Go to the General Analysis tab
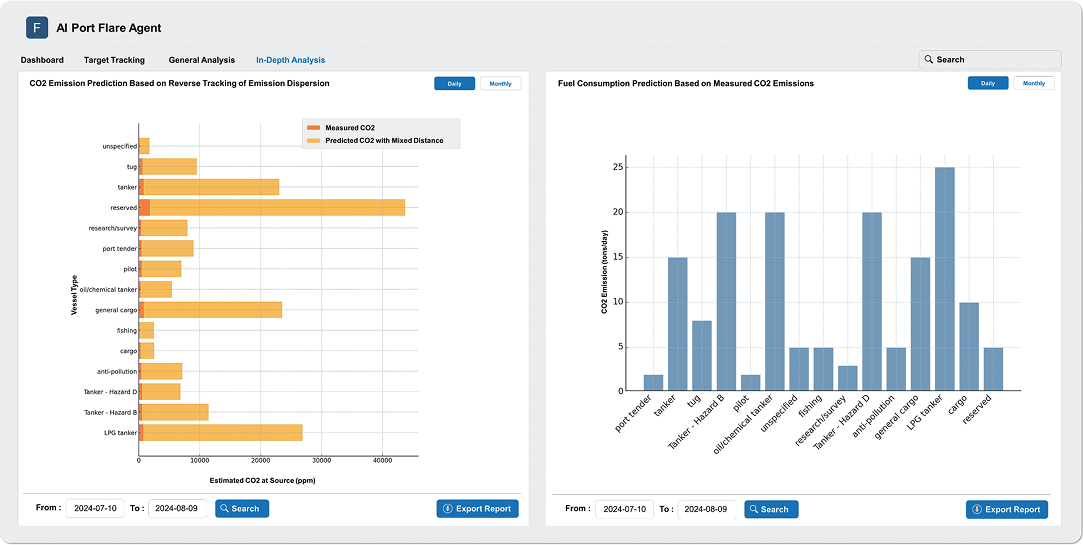Image resolution: width=1083 pixels, height=545 pixels. pos(201,60)
